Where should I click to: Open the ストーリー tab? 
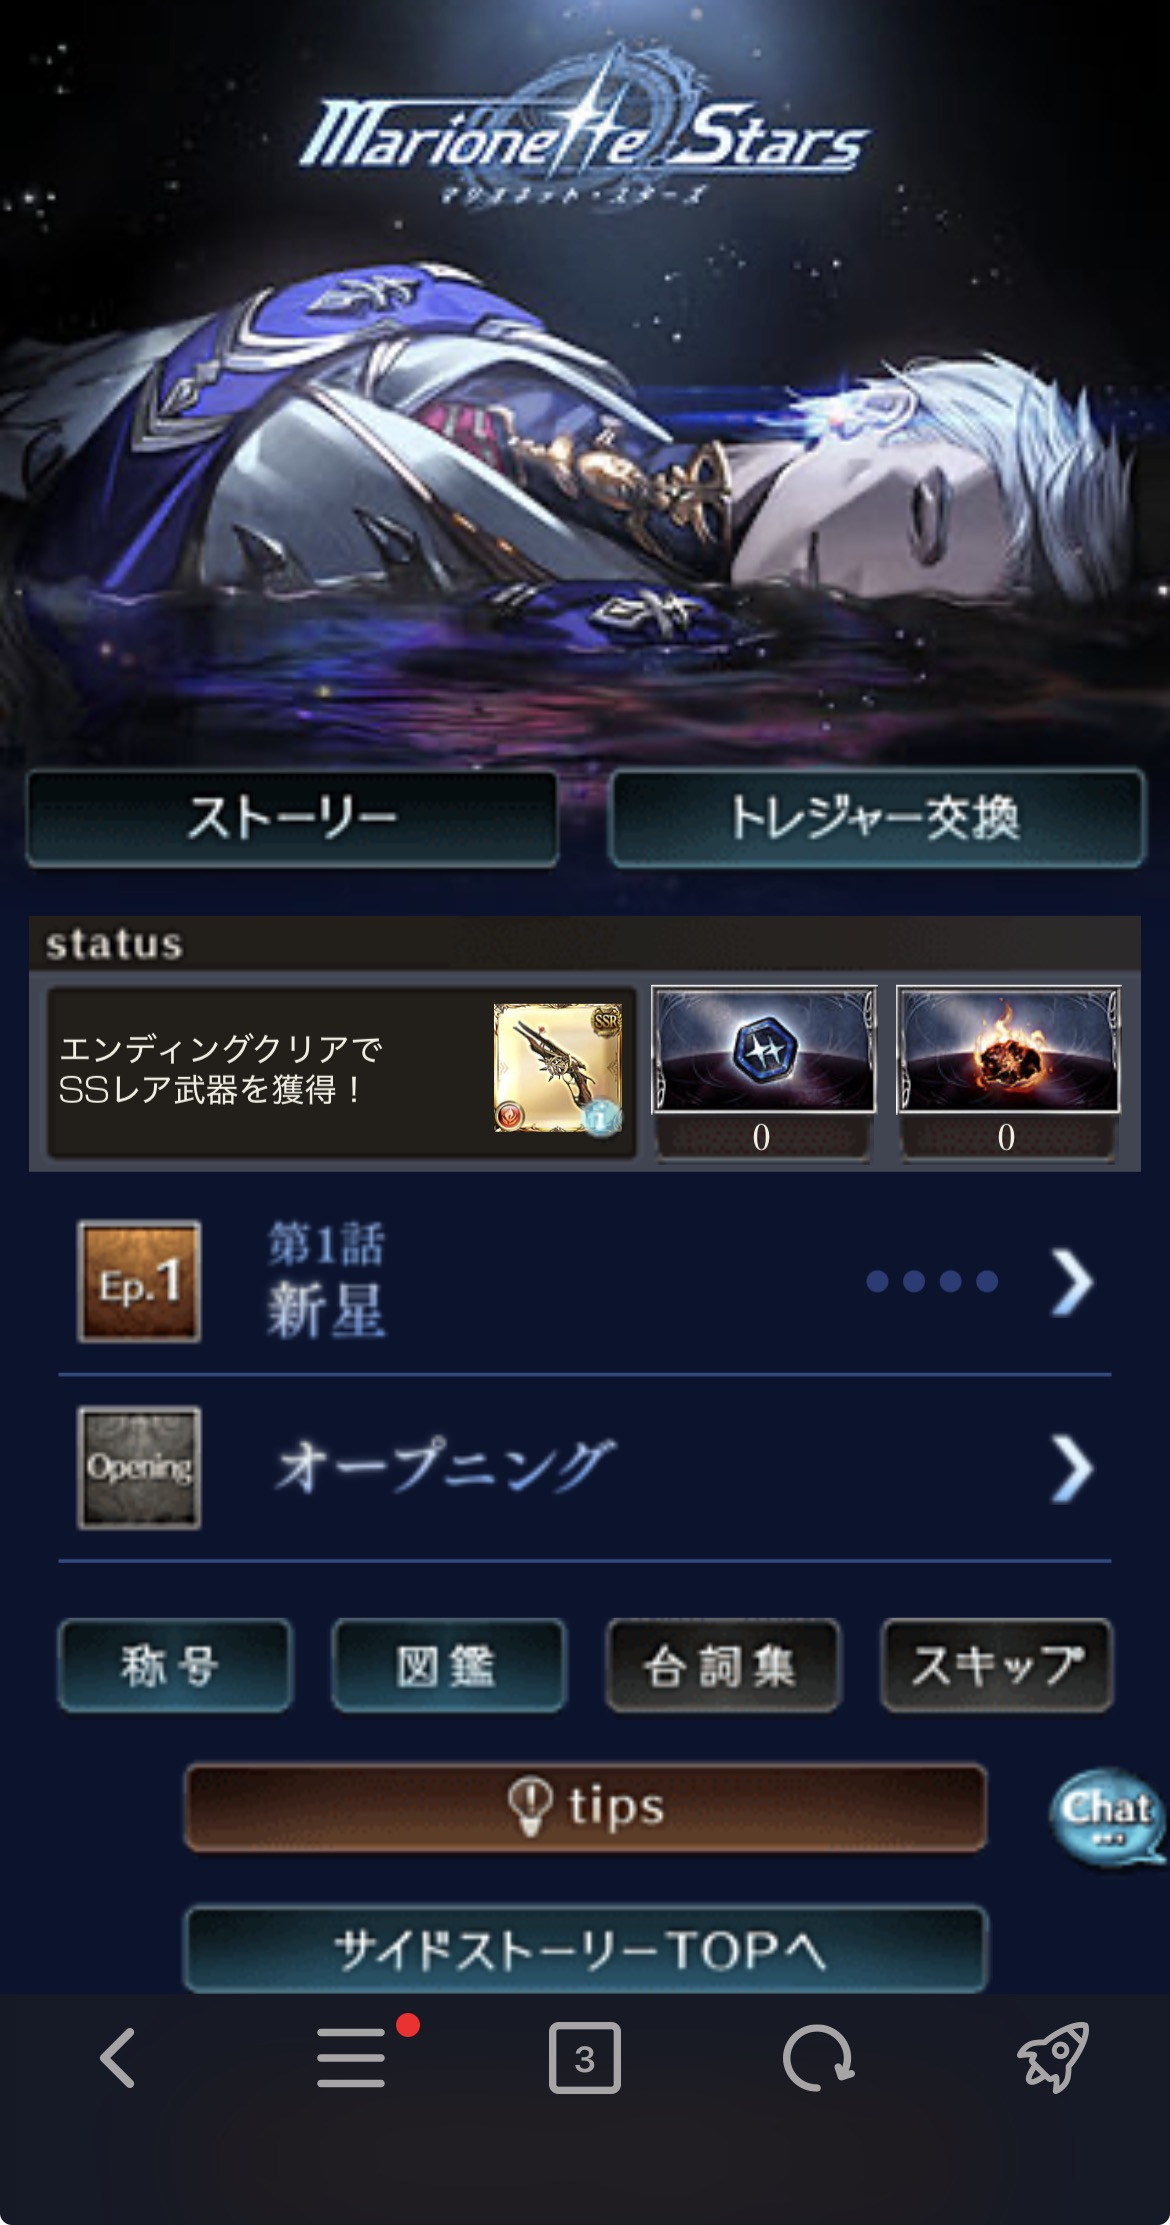coord(292,818)
